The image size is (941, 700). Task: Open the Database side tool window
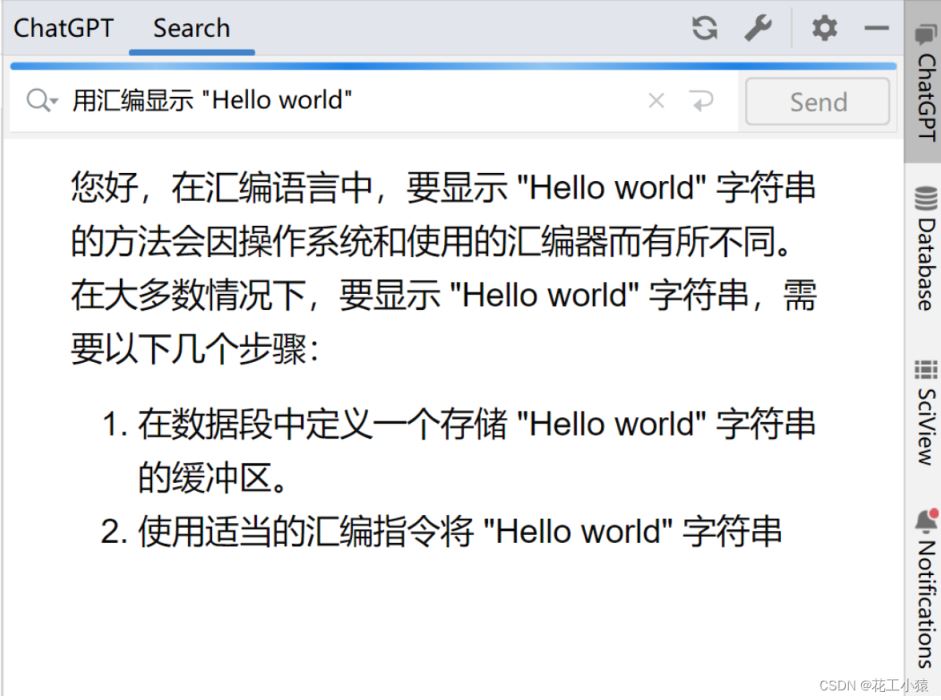pyautogui.click(x=925, y=248)
